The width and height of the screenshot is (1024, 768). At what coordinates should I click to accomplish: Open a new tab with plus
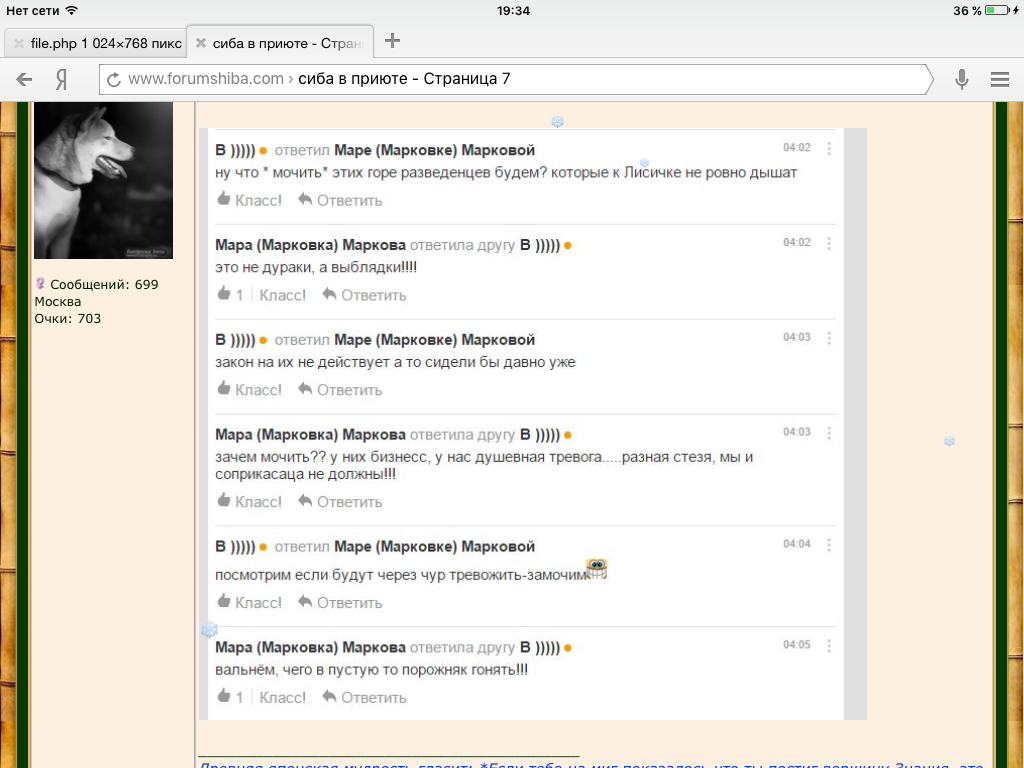pyautogui.click(x=393, y=41)
